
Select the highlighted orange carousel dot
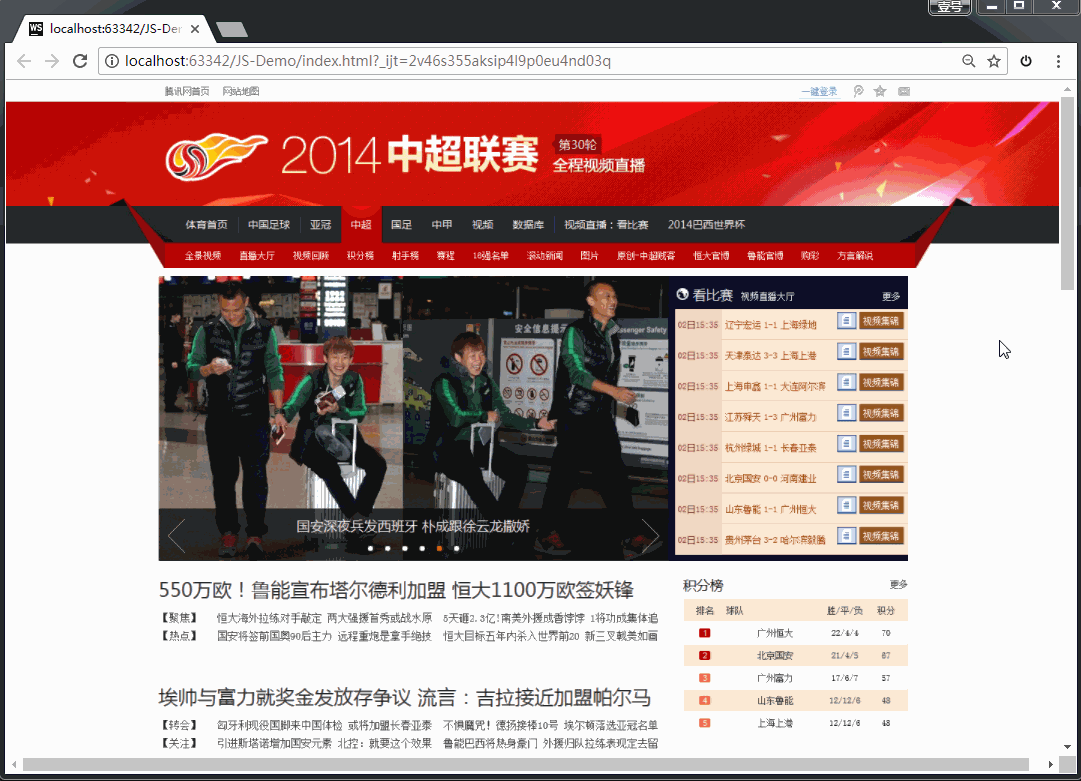coord(439,549)
